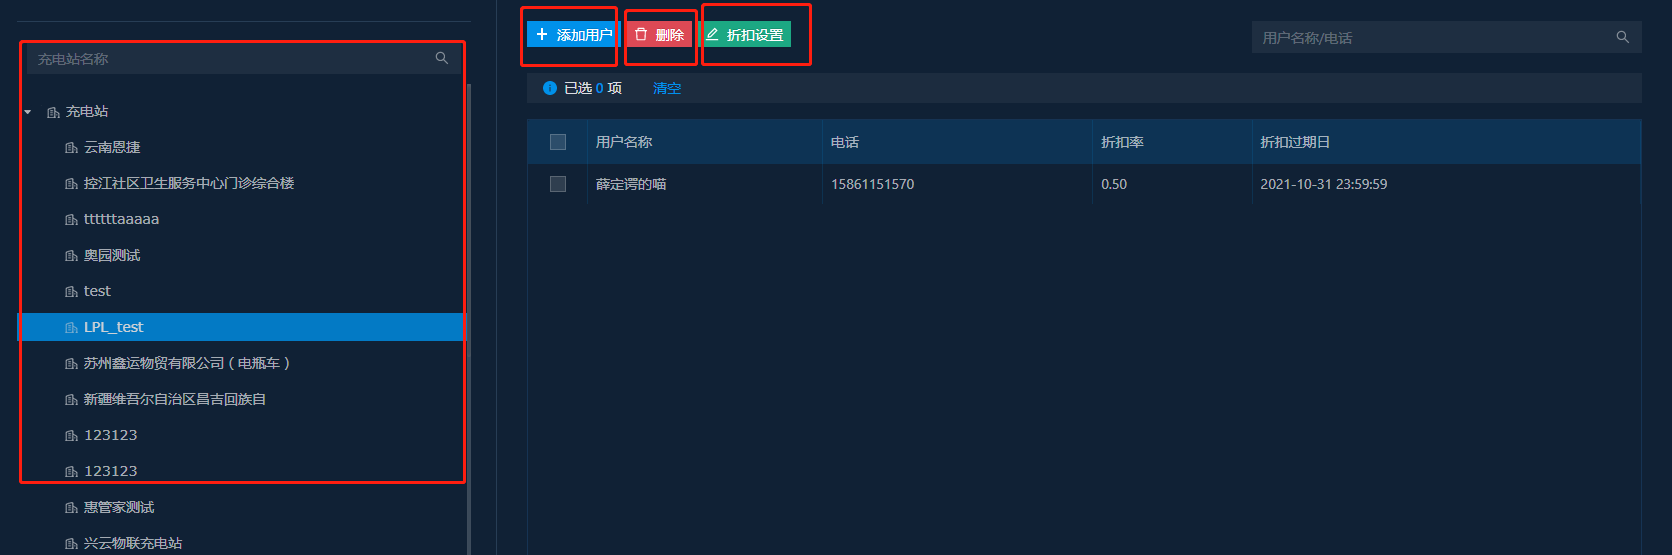Choose 控江社区卫生服务中心门诊综合楼 in station list
Viewport: 1672px width, 555px height.
coord(188,183)
